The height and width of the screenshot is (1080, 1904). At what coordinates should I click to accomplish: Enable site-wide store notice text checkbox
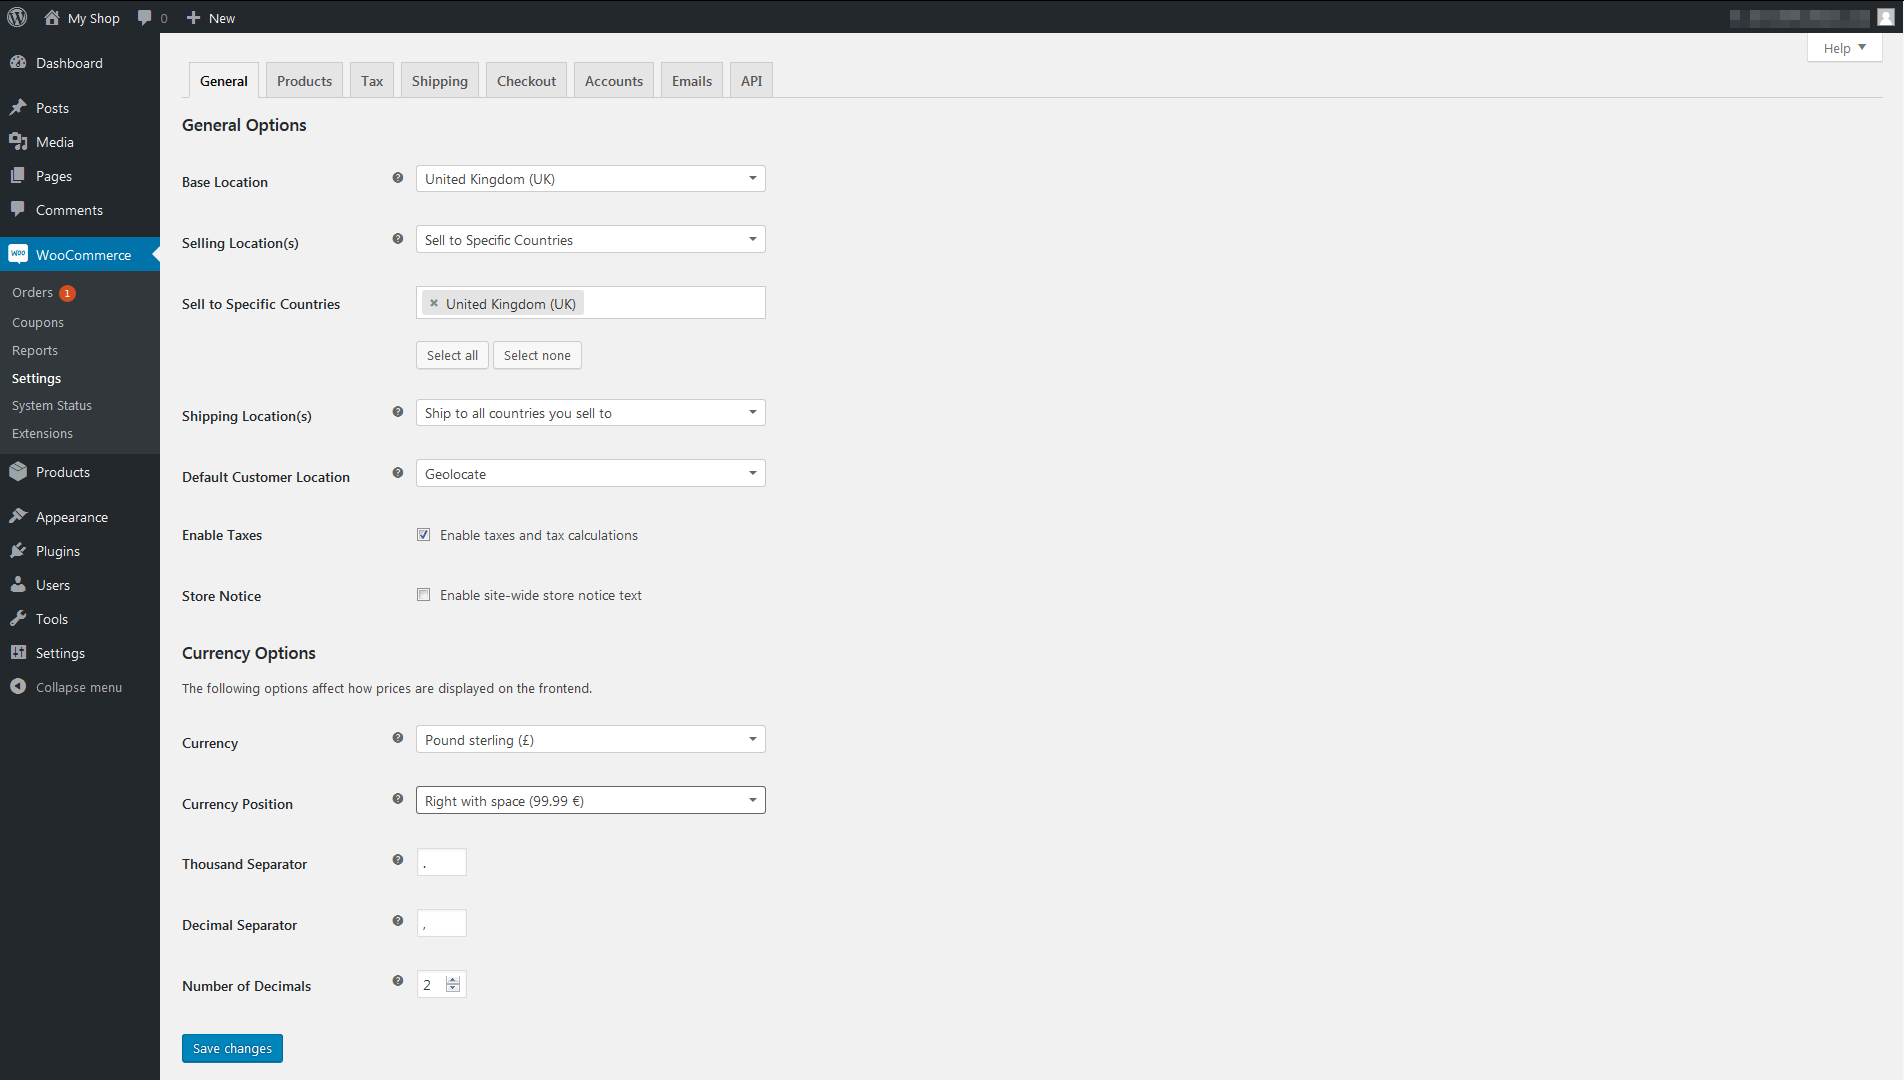[x=424, y=595]
